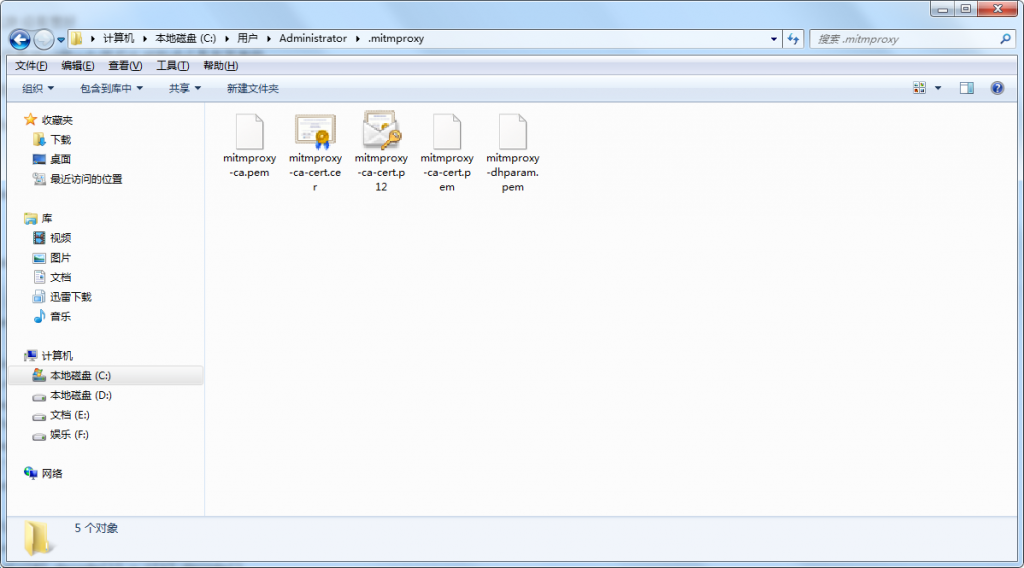Open 桌面 in the sidebar
Image resolution: width=1024 pixels, height=568 pixels.
tap(52, 159)
